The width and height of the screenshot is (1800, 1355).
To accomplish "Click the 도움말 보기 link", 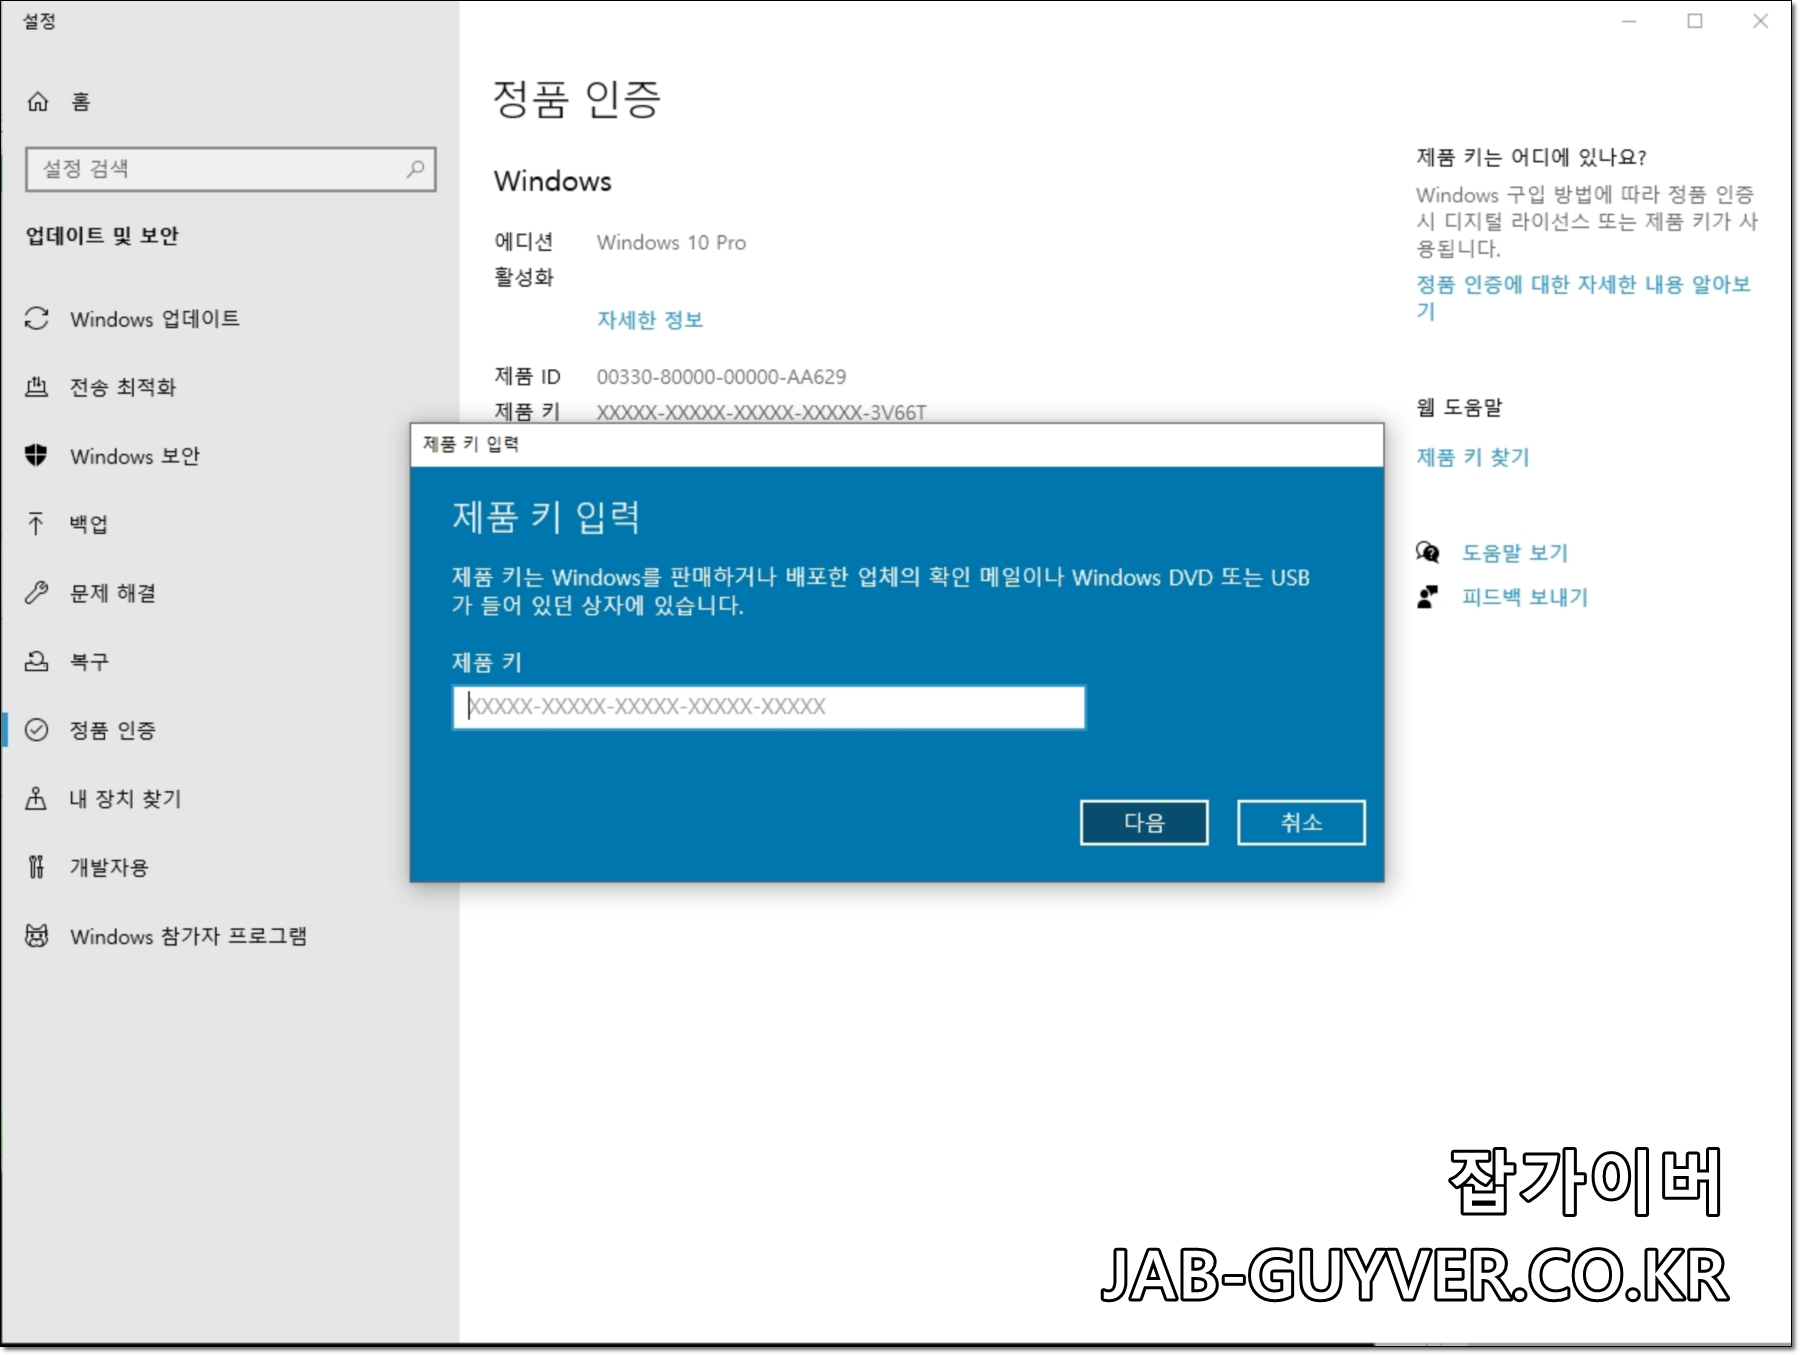I will coord(1515,553).
